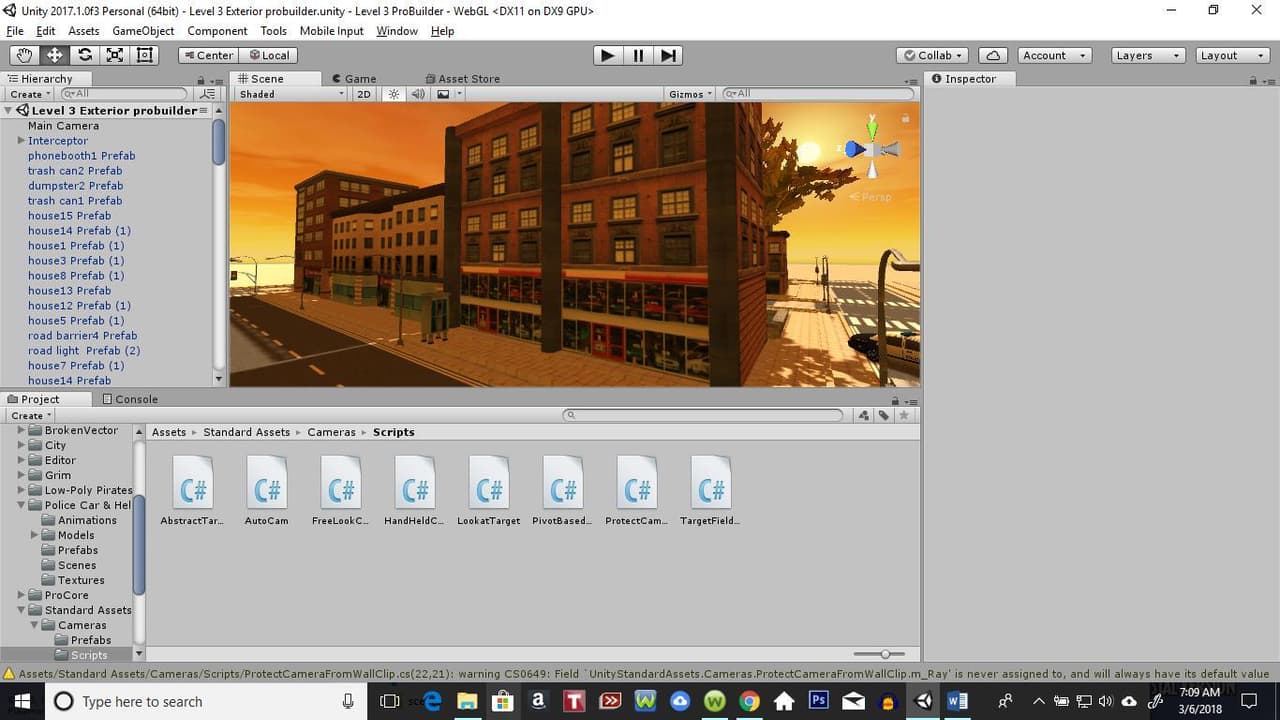This screenshot has width=1280, height=720.
Task: Click the Project search field
Action: 703,415
